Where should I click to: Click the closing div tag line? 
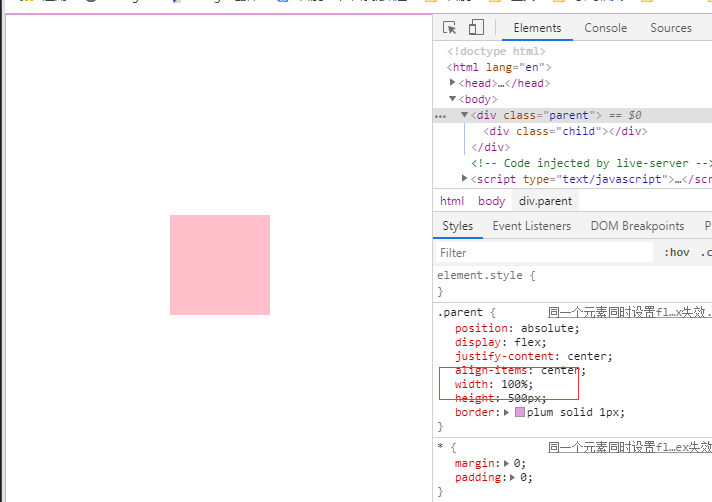point(490,147)
